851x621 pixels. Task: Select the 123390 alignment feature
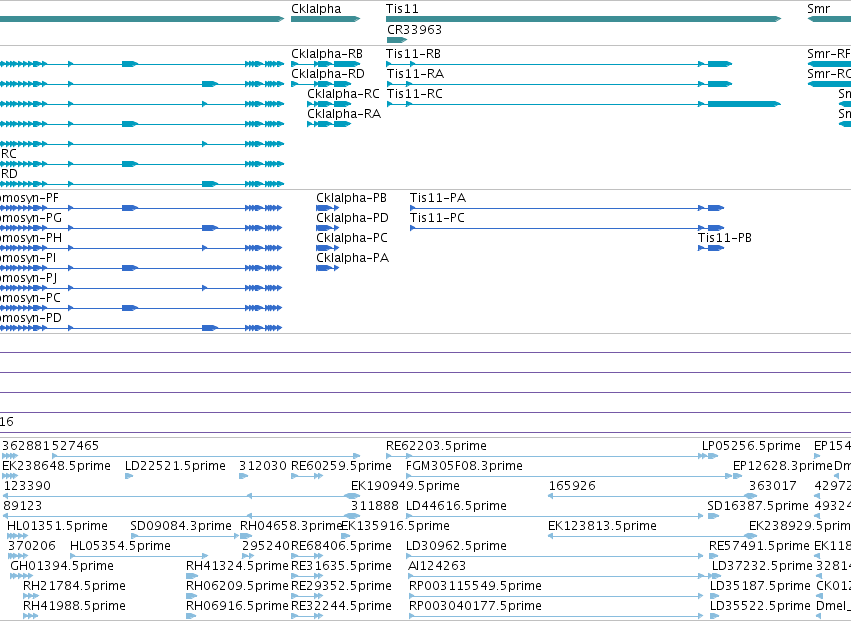pyautogui.click(x=181, y=496)
